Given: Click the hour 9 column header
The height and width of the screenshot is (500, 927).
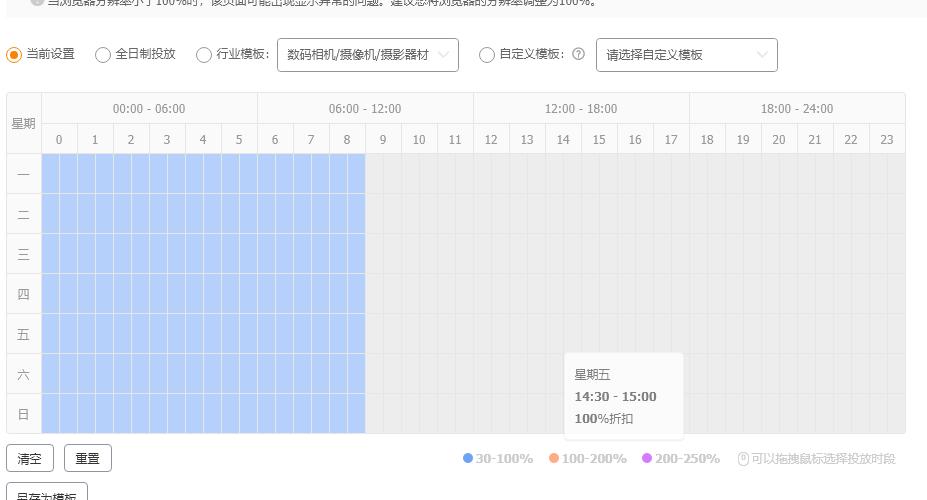Looking at the screenshot, I should tap(383, 139).
